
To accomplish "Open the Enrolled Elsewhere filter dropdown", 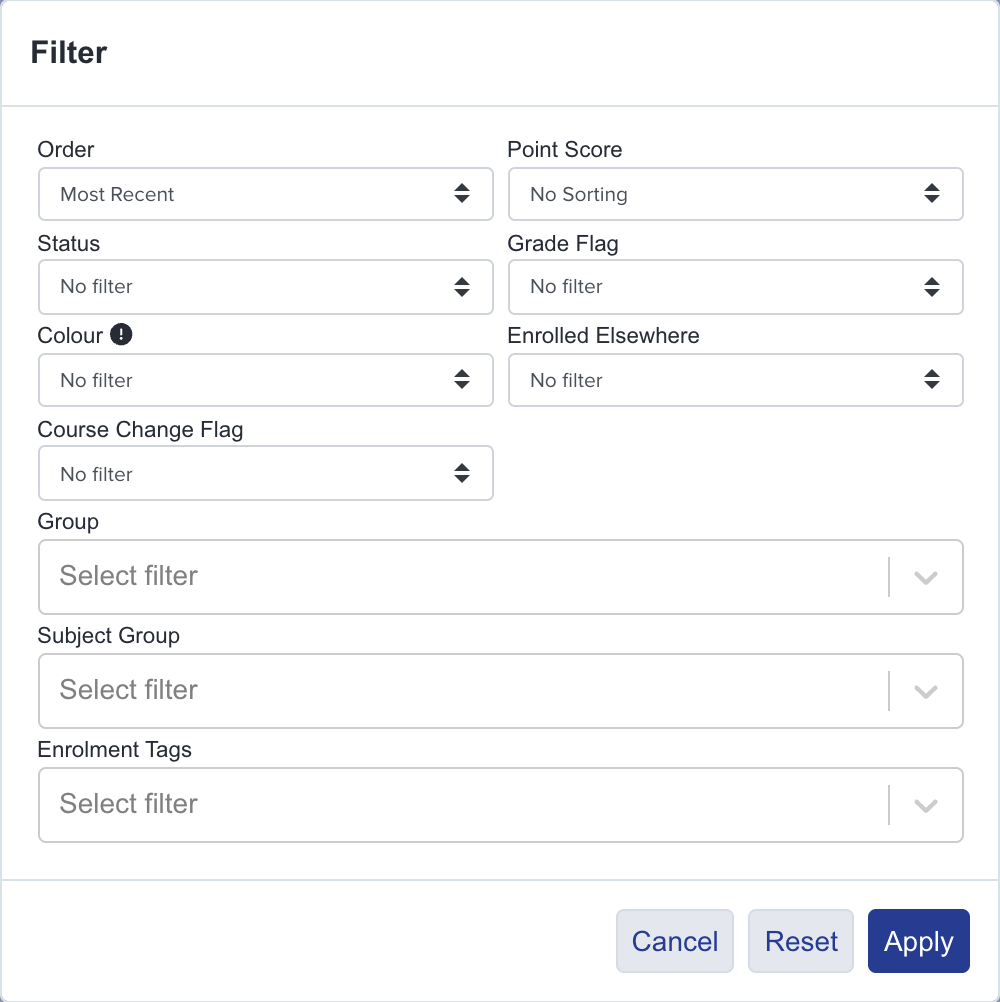I will [735, 380].
